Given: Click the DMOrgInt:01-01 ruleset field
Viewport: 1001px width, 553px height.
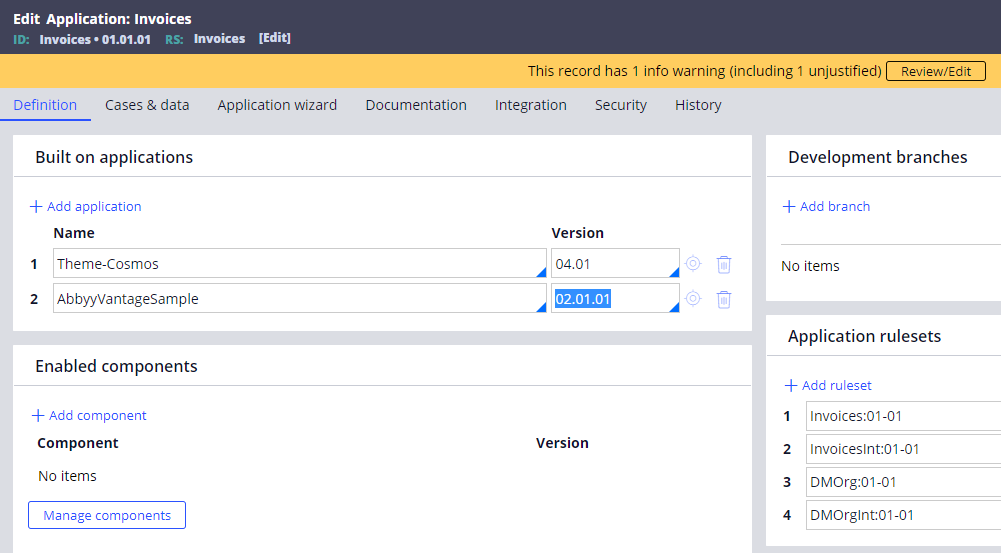Looking at the screenshot, I should [903, 515].
